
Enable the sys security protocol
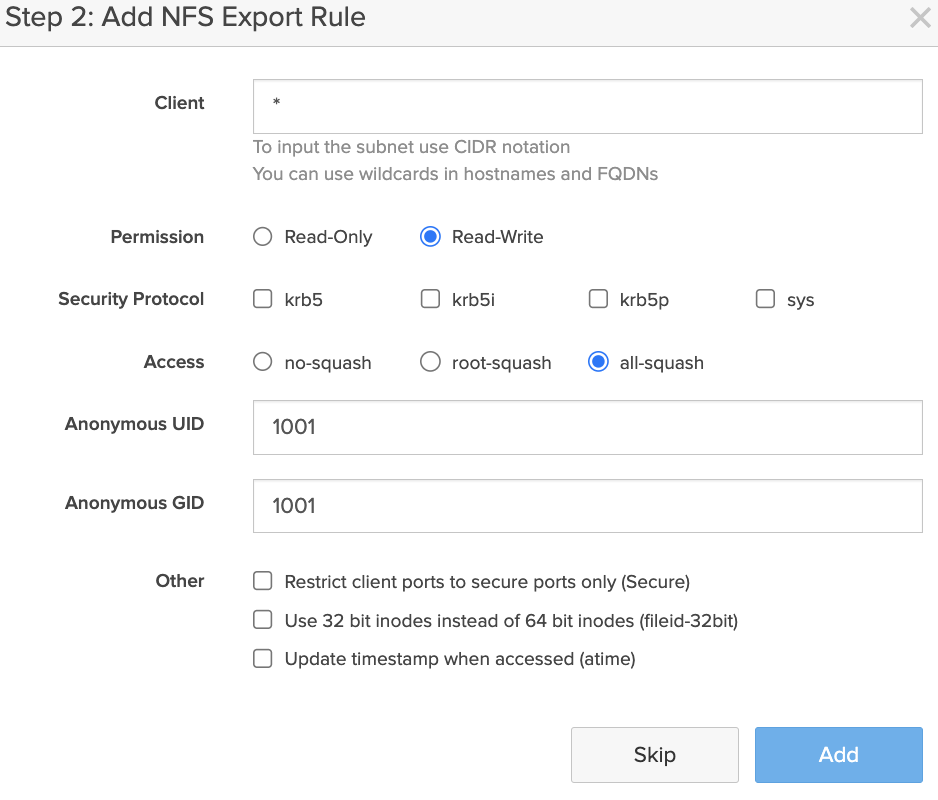coord(766,299)
